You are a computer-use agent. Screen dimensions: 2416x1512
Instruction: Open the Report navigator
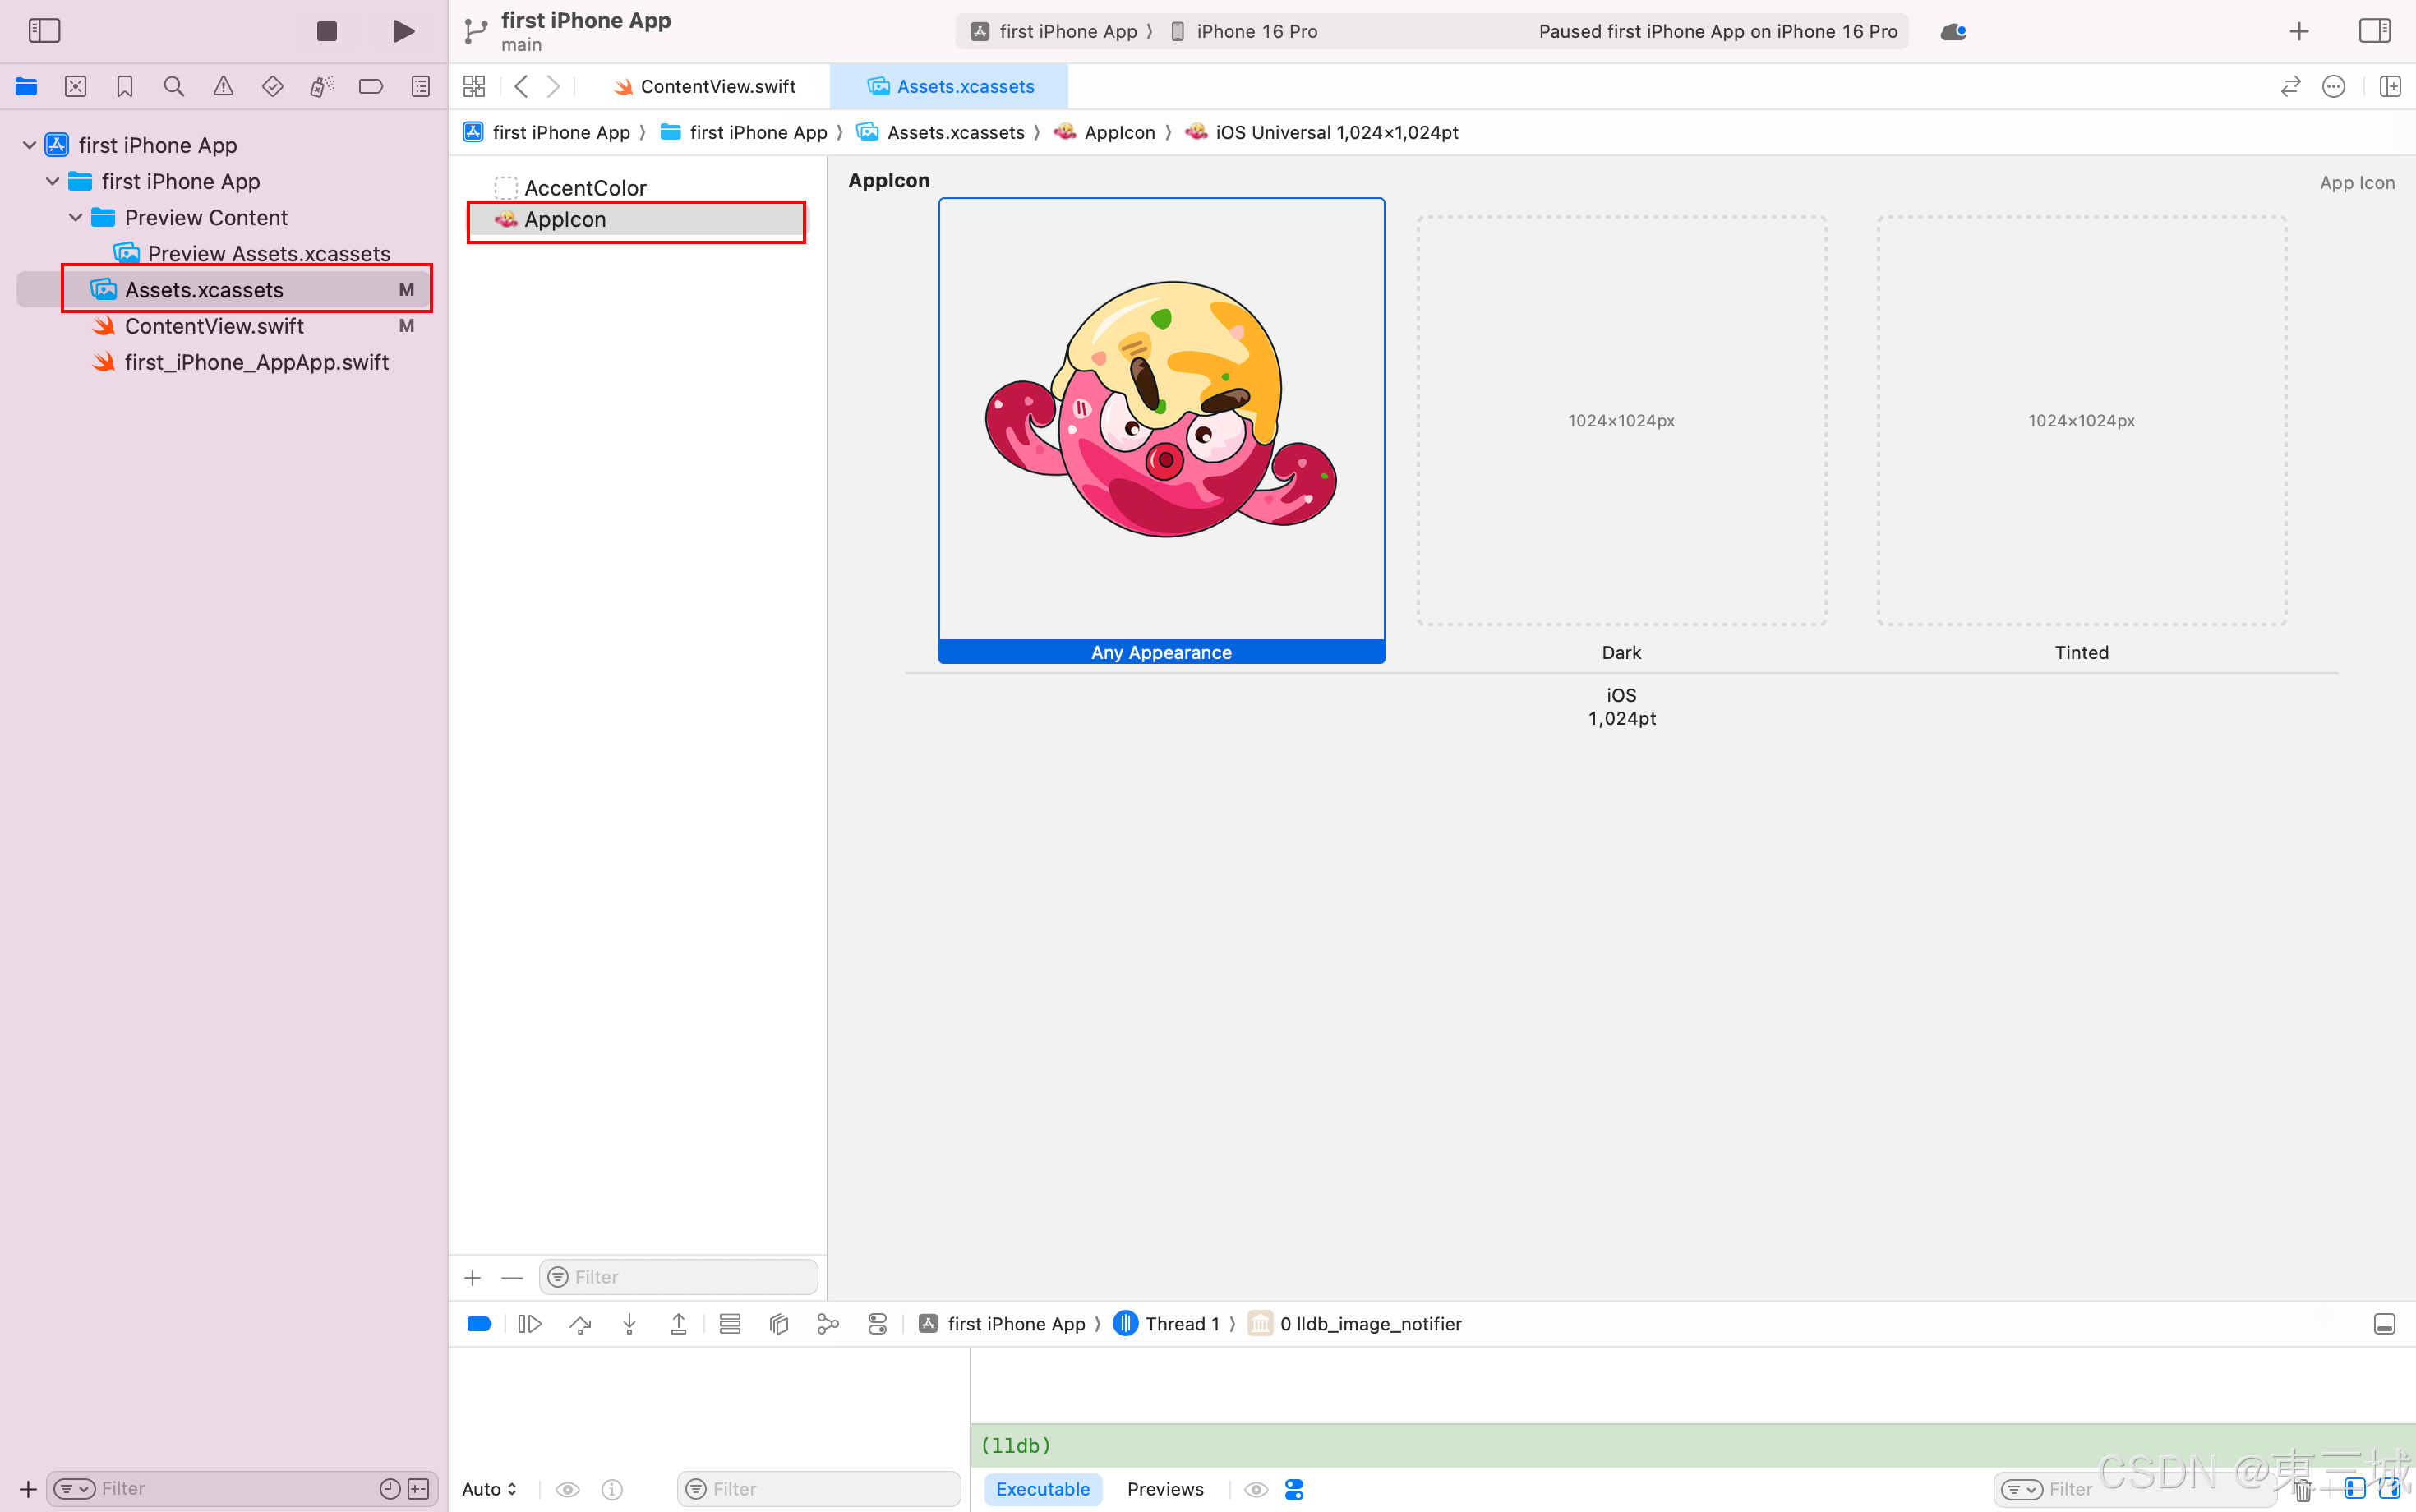421,87
